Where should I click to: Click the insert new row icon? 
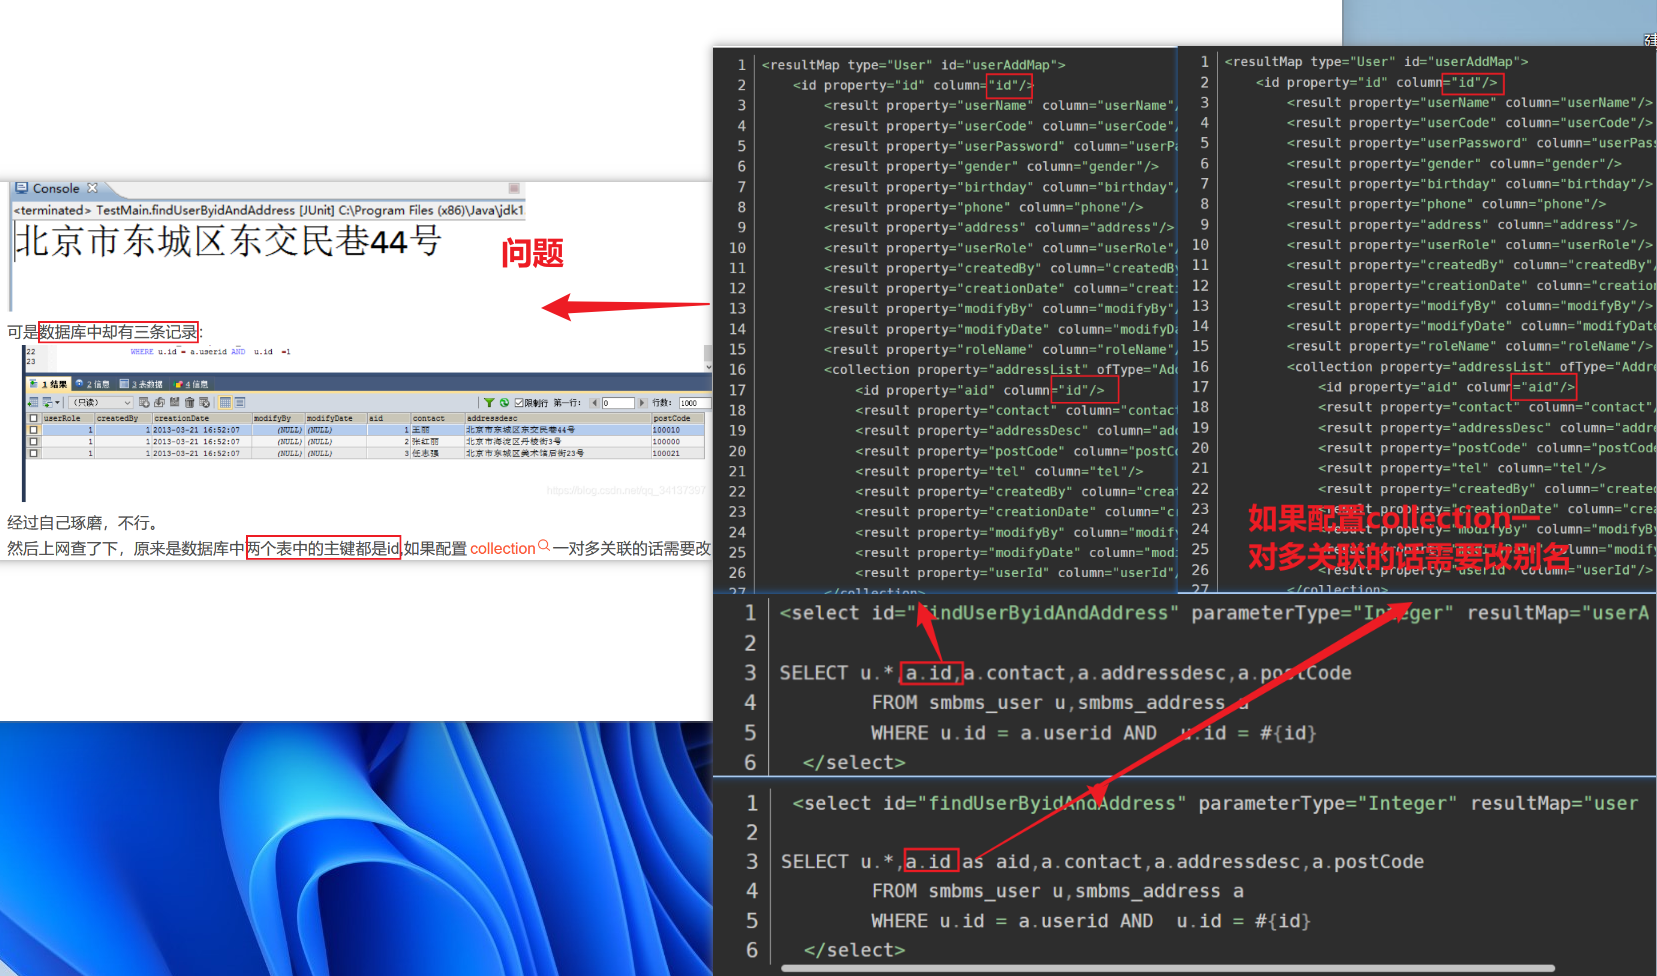144,402
